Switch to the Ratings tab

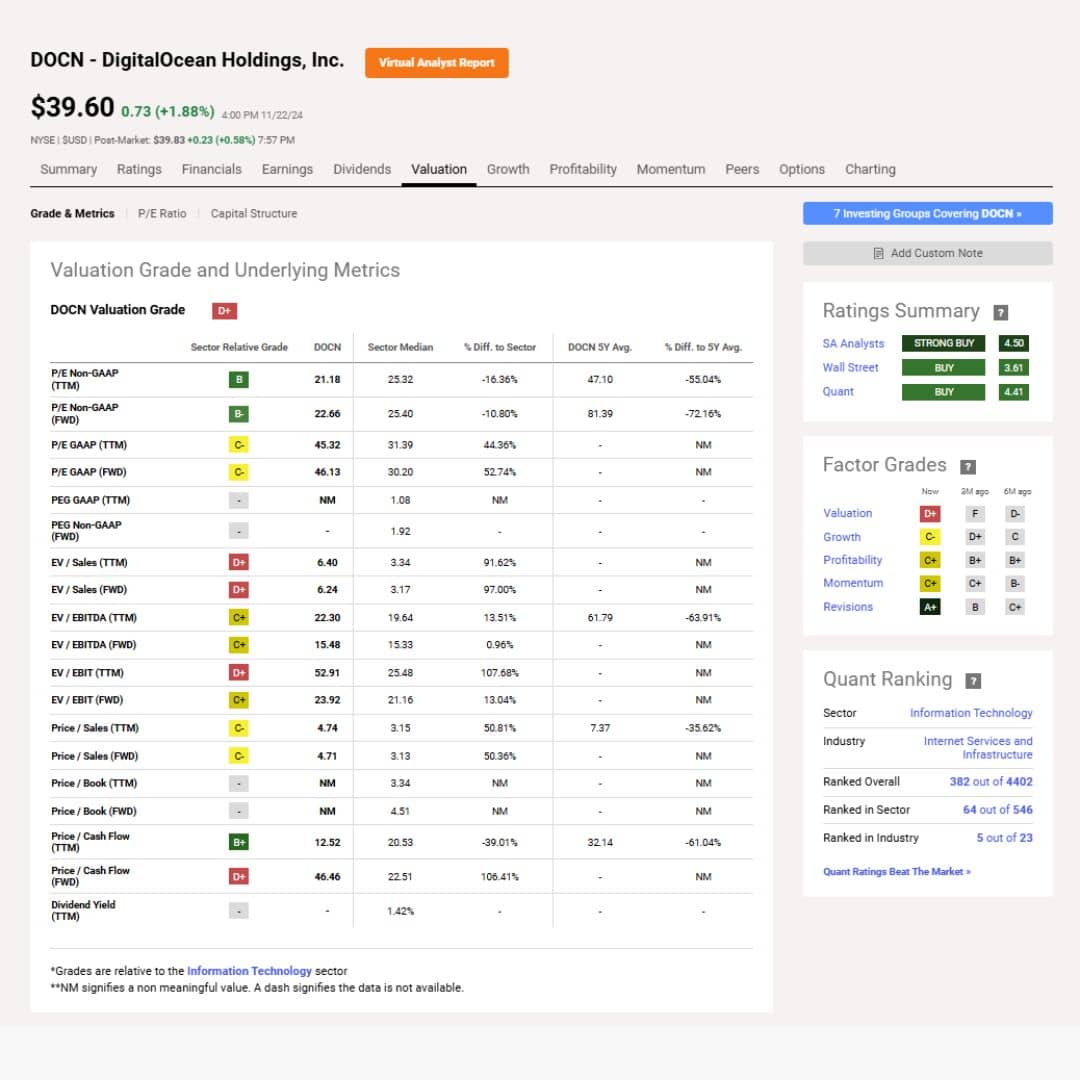[x=139, y=169]
